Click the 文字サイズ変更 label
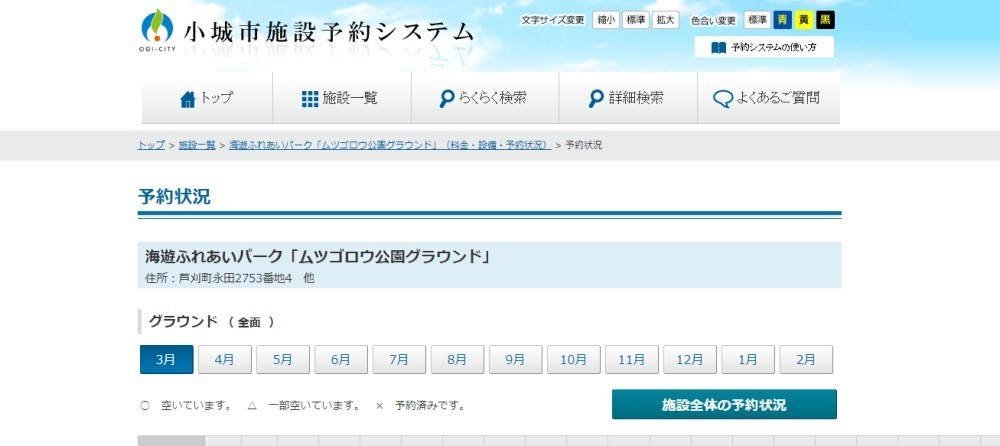 [553, 20]
